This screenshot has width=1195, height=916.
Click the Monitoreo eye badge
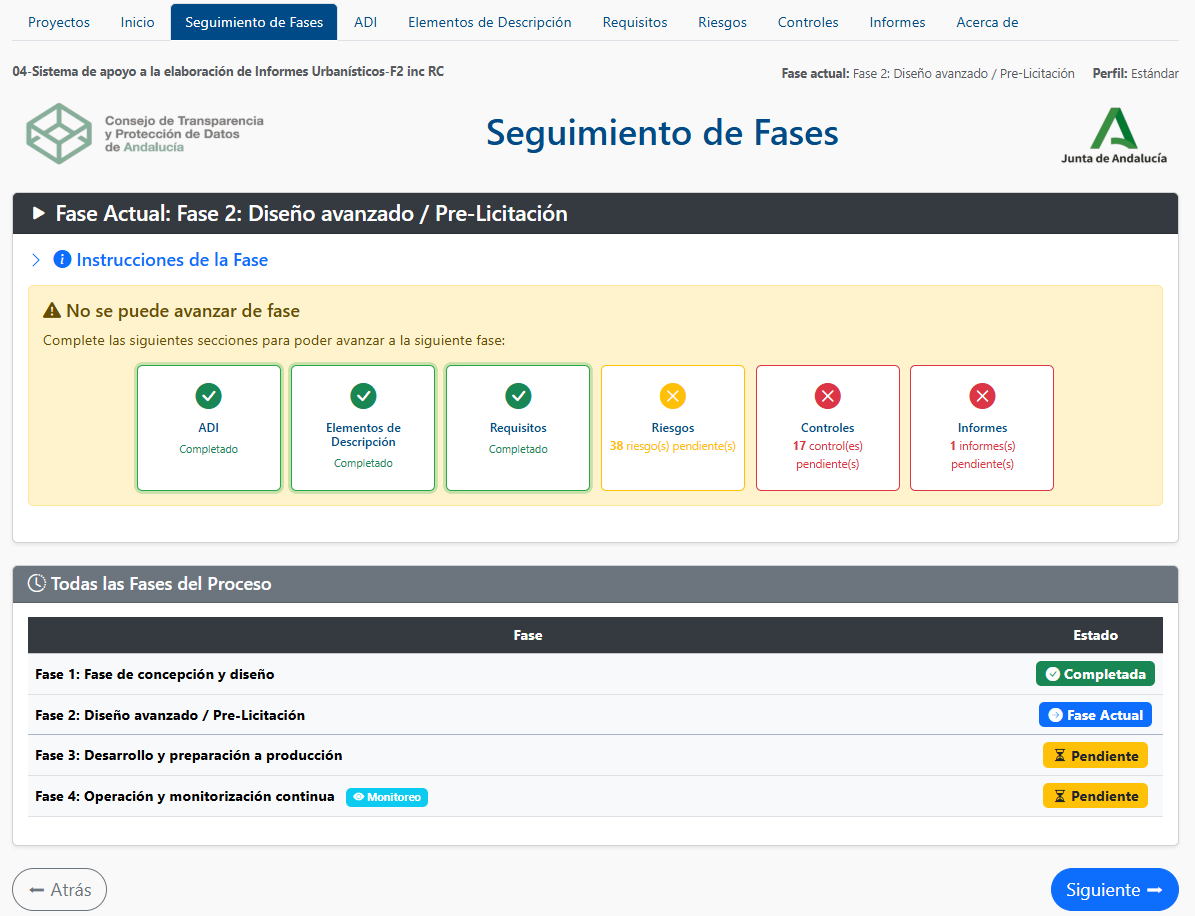386,797
